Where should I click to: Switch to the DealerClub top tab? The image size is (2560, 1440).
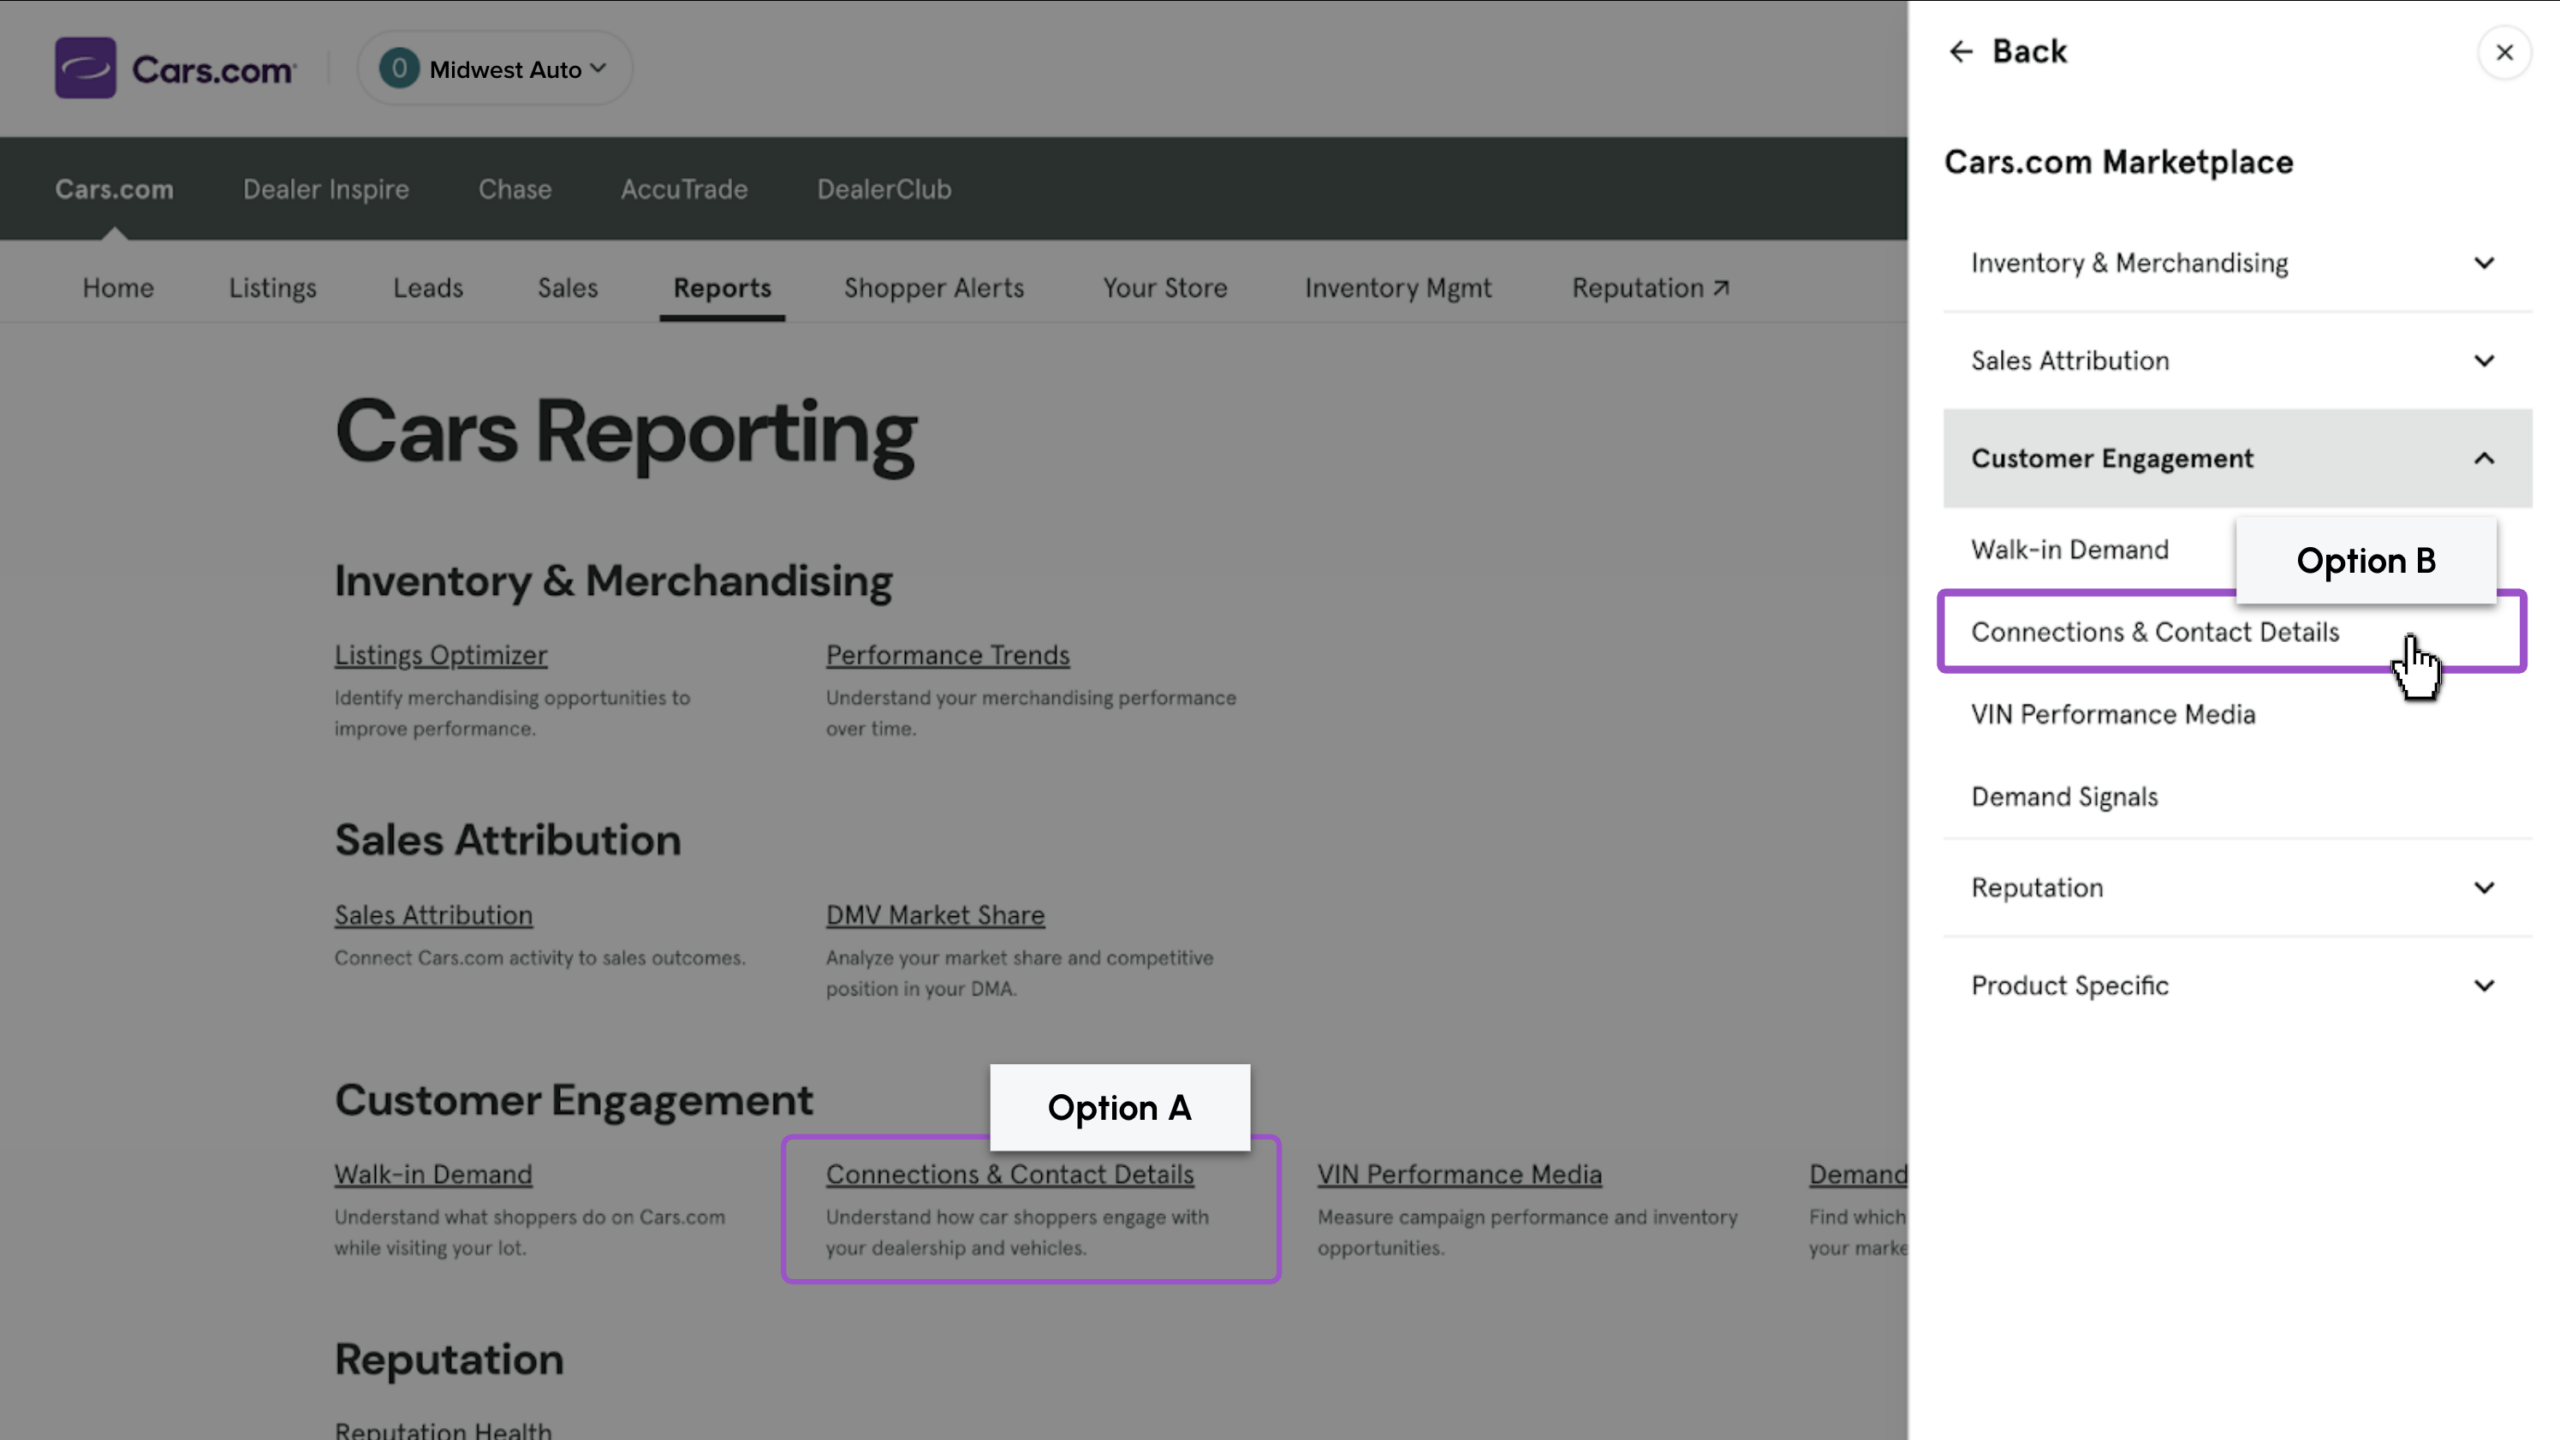[x=884, y=189]
